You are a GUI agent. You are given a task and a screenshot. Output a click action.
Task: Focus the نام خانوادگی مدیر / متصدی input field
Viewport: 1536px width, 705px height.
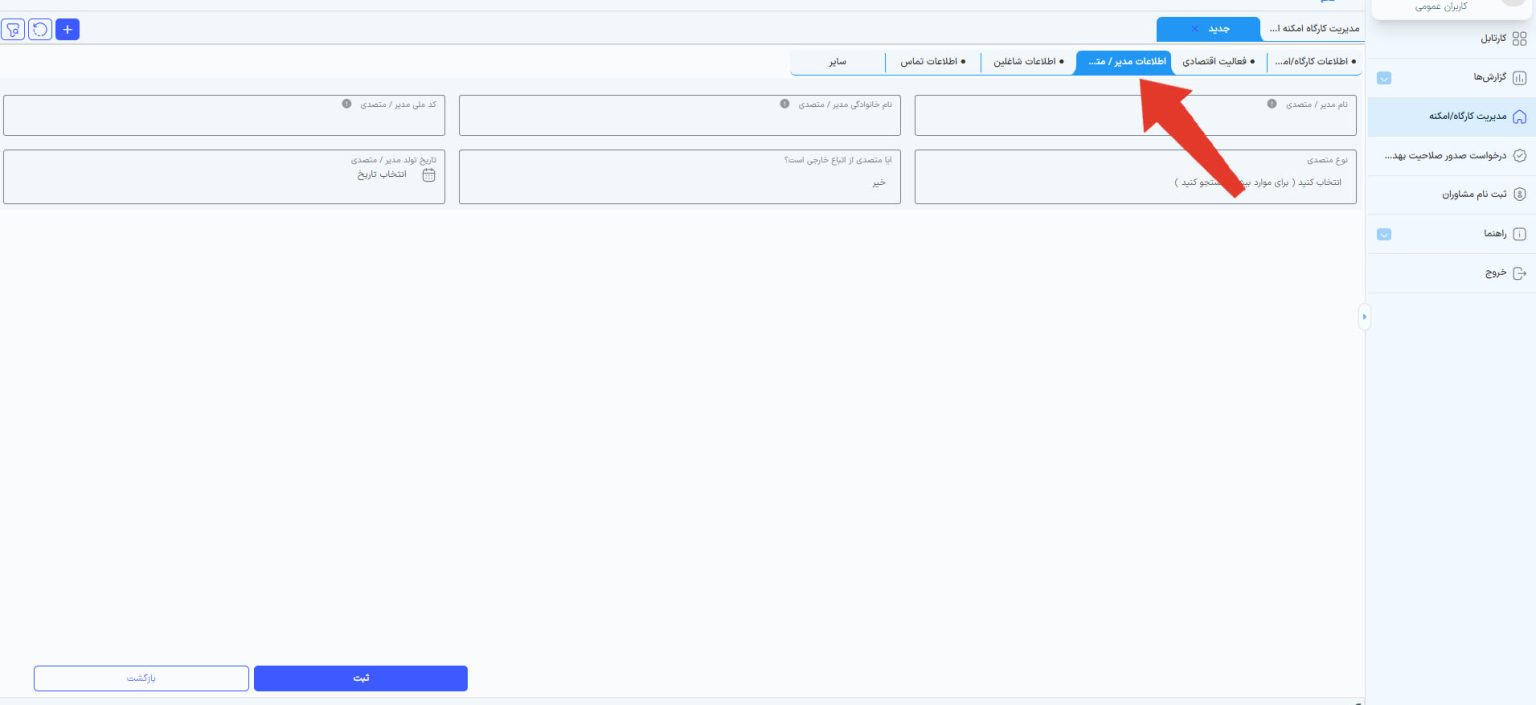680,116
